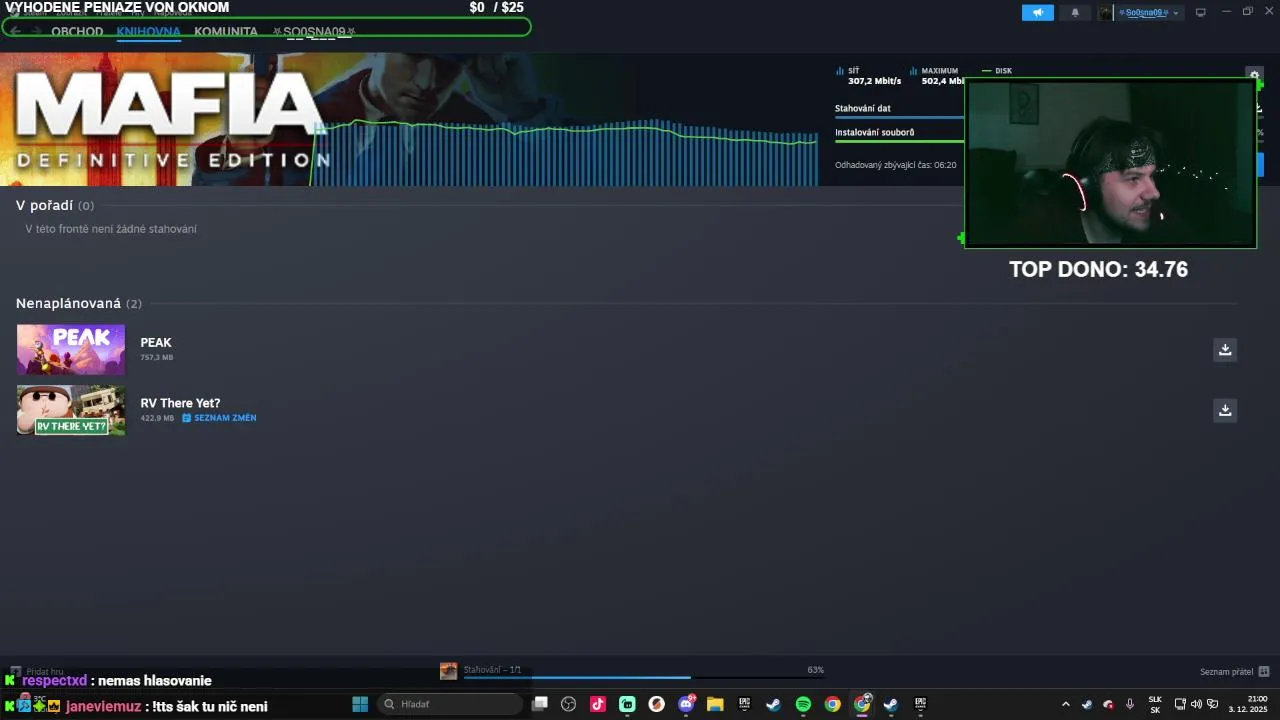The image size is (1280, 720).
Task: Open the KNIHOVNA library tab
Action: 148,31
